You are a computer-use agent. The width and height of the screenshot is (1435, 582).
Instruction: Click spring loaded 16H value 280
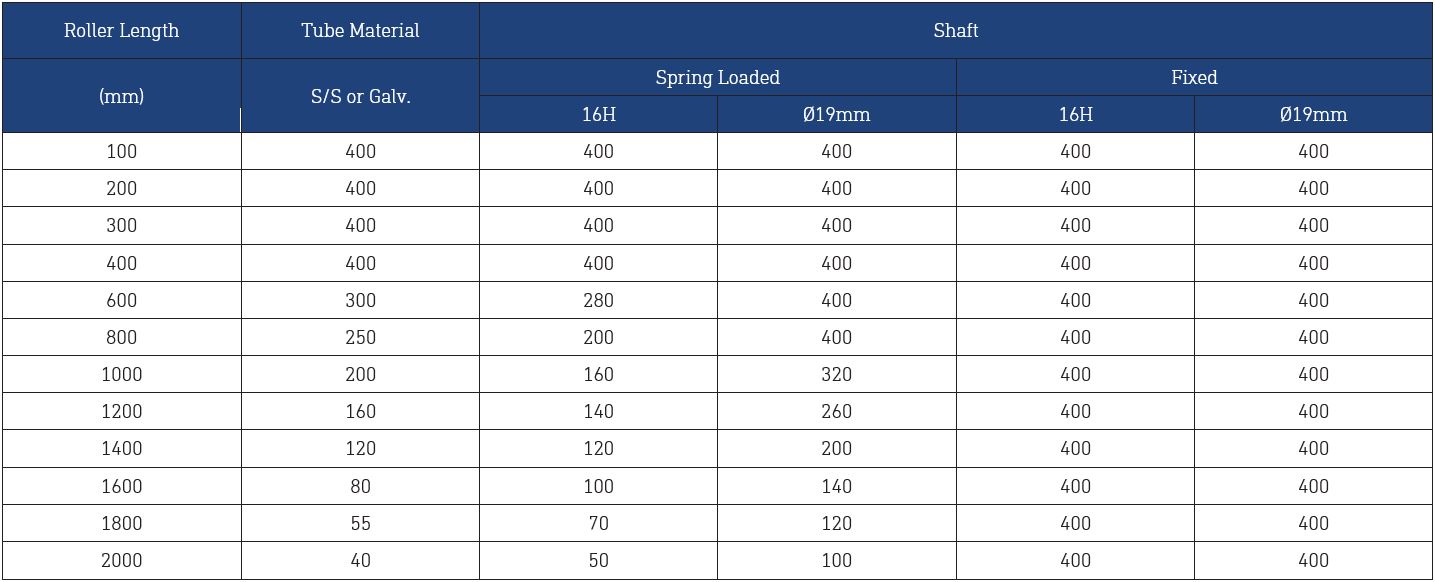click(598, 300)
